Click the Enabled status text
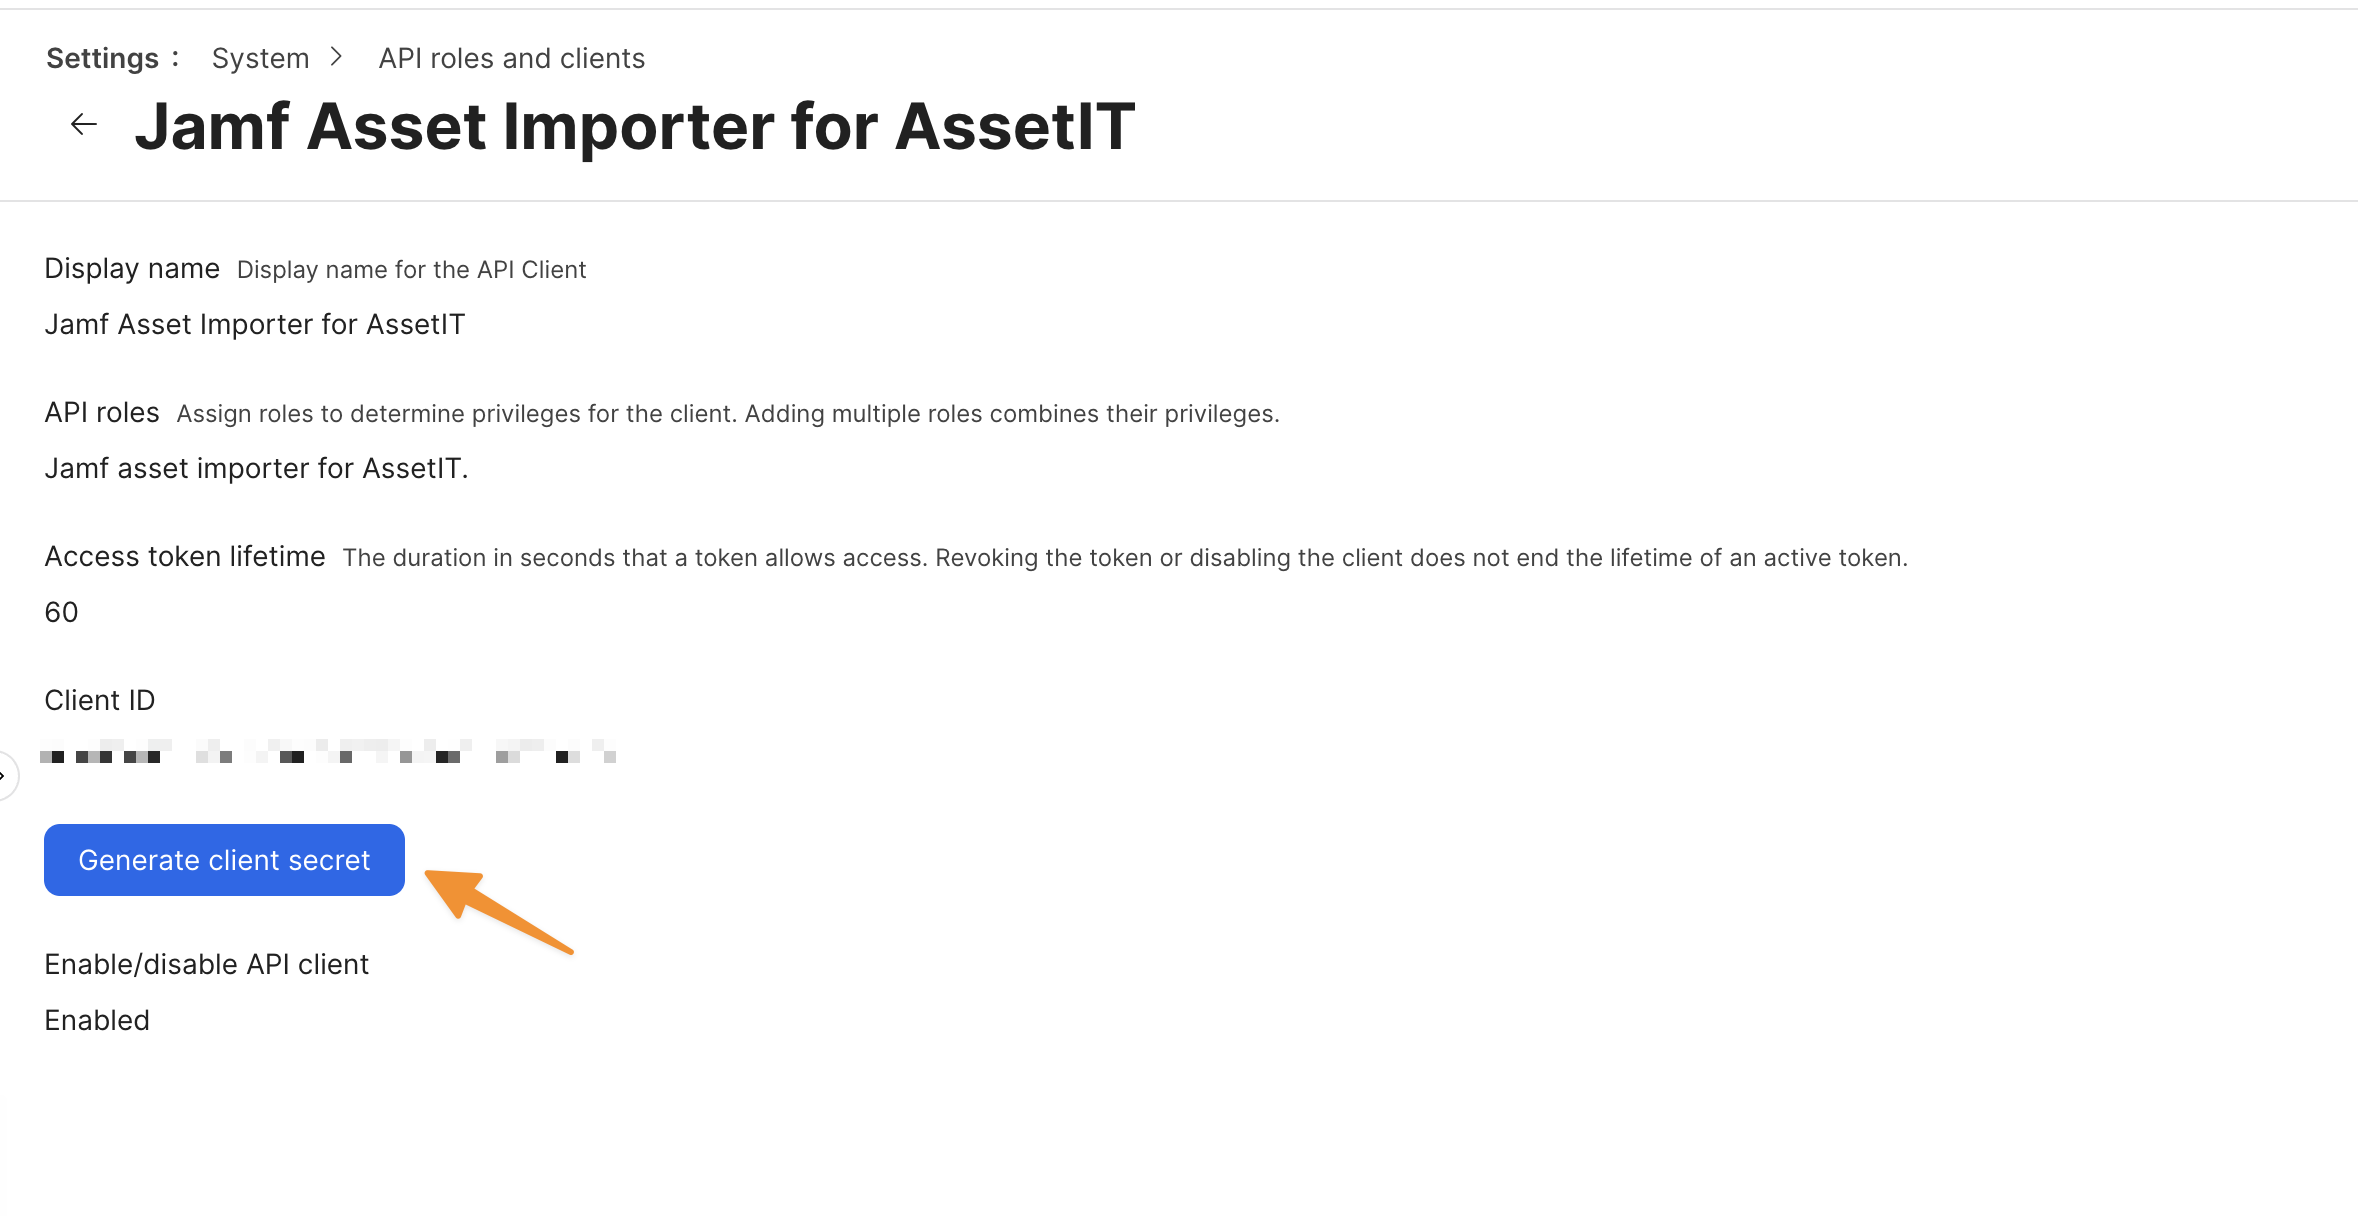Image resolution: width=2358 pixels, height=1216 pixels. [x=97, y=1020]
